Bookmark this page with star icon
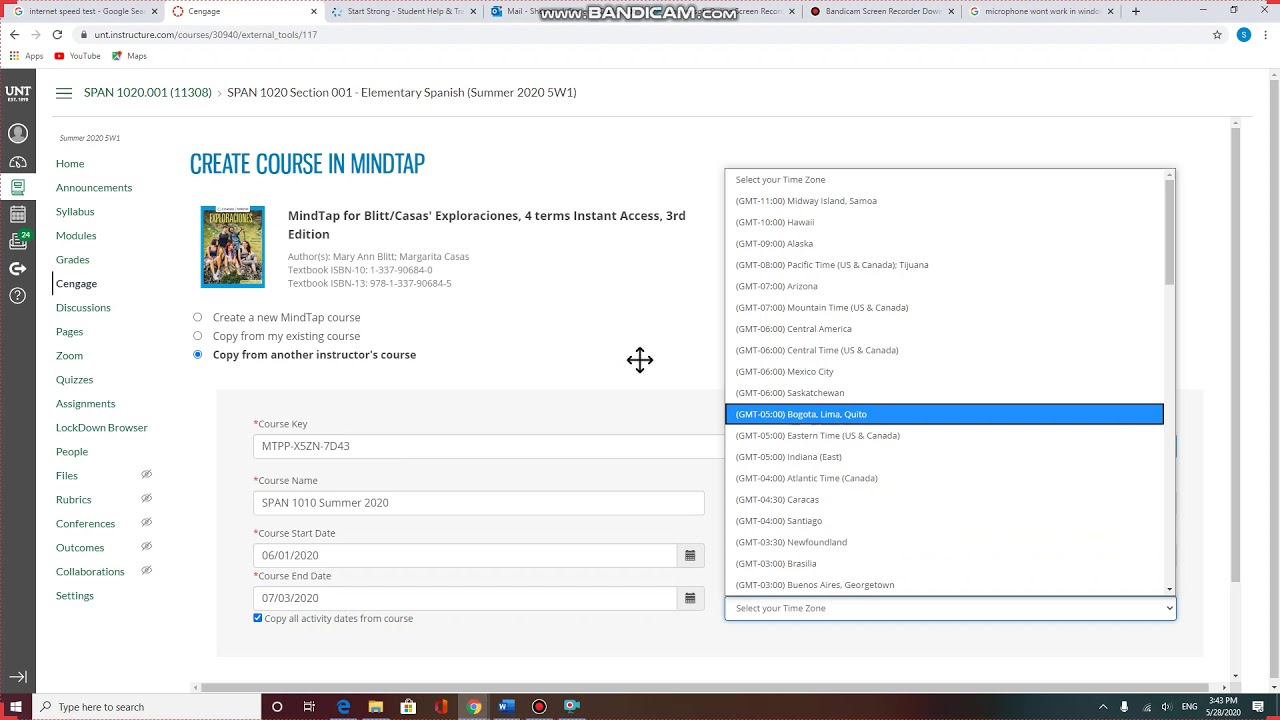 [1217, 34]
